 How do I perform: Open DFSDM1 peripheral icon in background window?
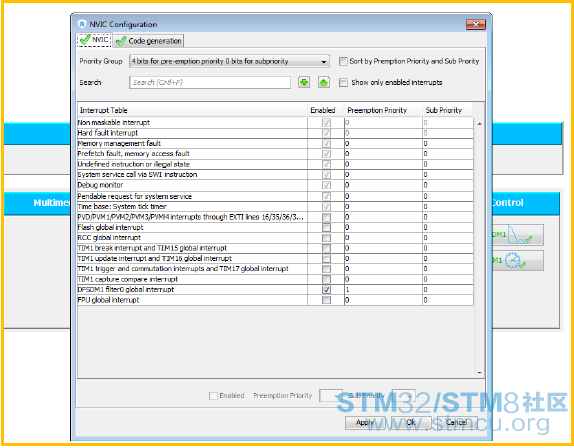point(517,235)
